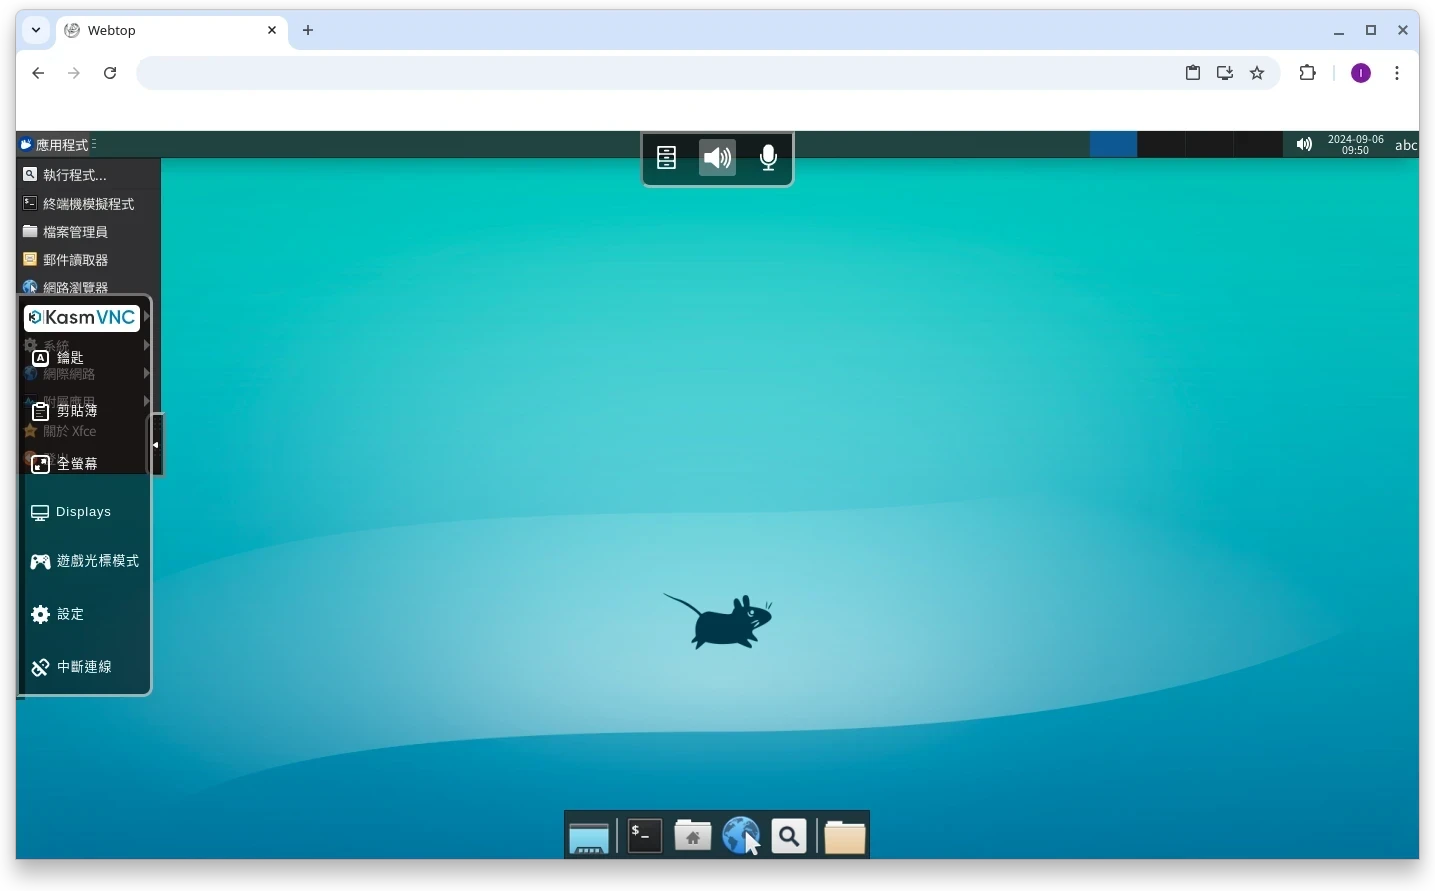Select 執行程式... from the applications menu
Viewport: 1435px width, 891px height.
(74, 175)
